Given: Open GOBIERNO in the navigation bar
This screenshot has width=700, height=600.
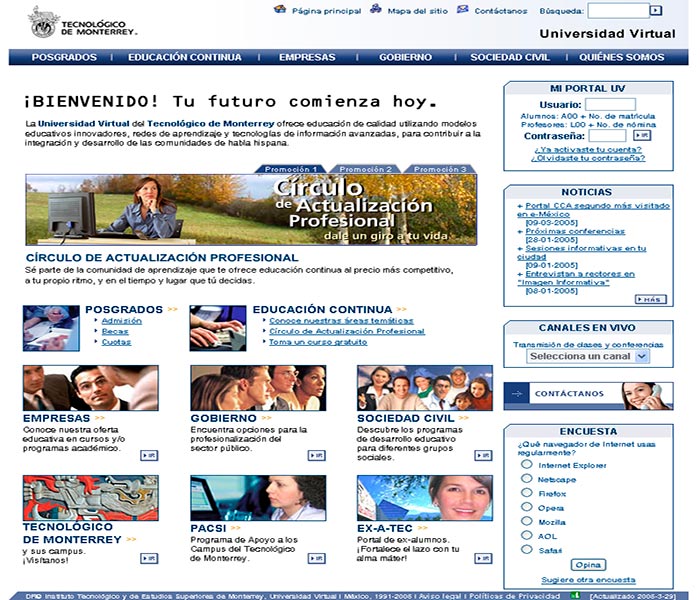Looking at the screenshot, I should pos(405,57).
